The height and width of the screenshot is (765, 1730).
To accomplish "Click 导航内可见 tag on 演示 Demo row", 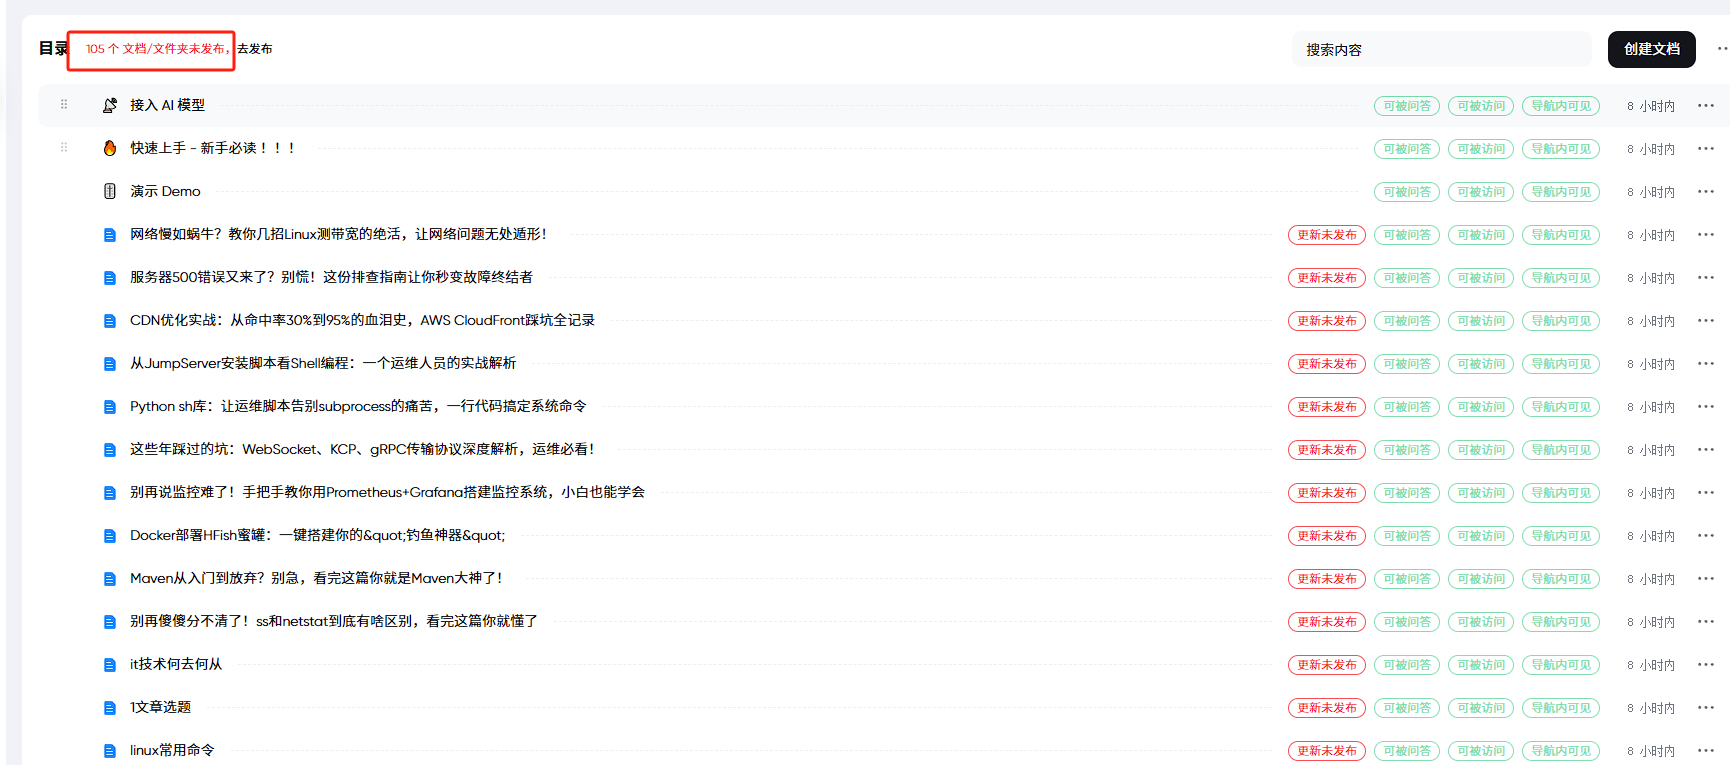I will click(1560, 192).
